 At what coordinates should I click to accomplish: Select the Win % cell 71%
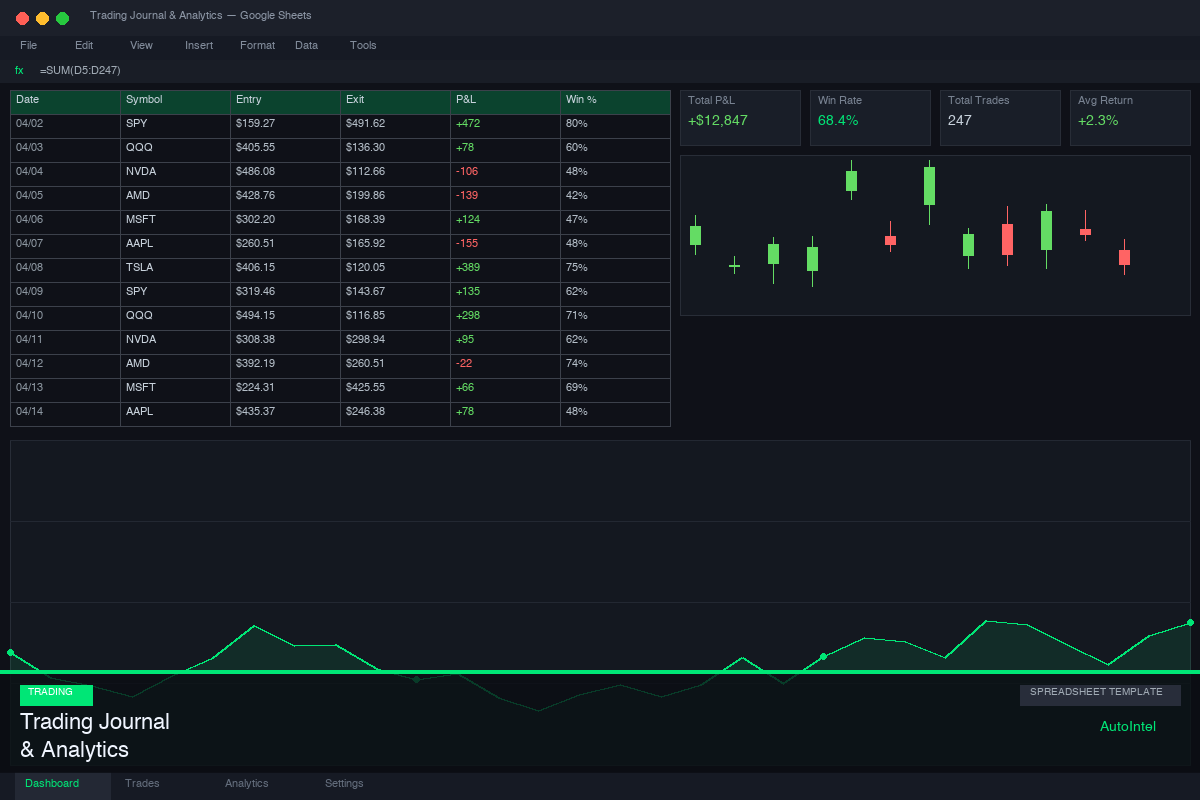coord(615,316)
